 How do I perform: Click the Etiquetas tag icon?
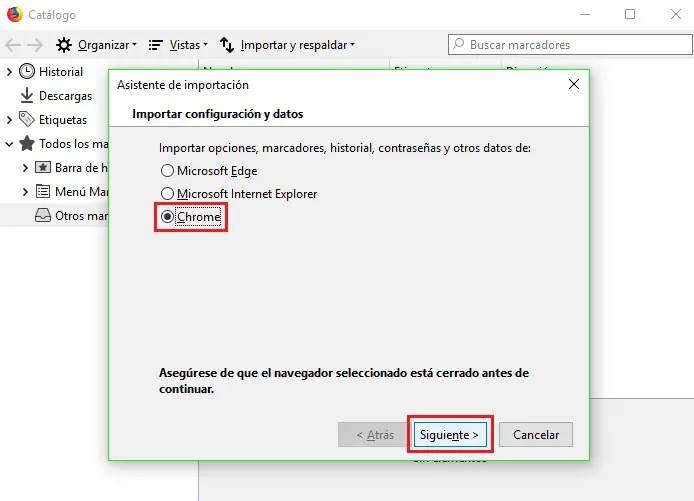27,119
